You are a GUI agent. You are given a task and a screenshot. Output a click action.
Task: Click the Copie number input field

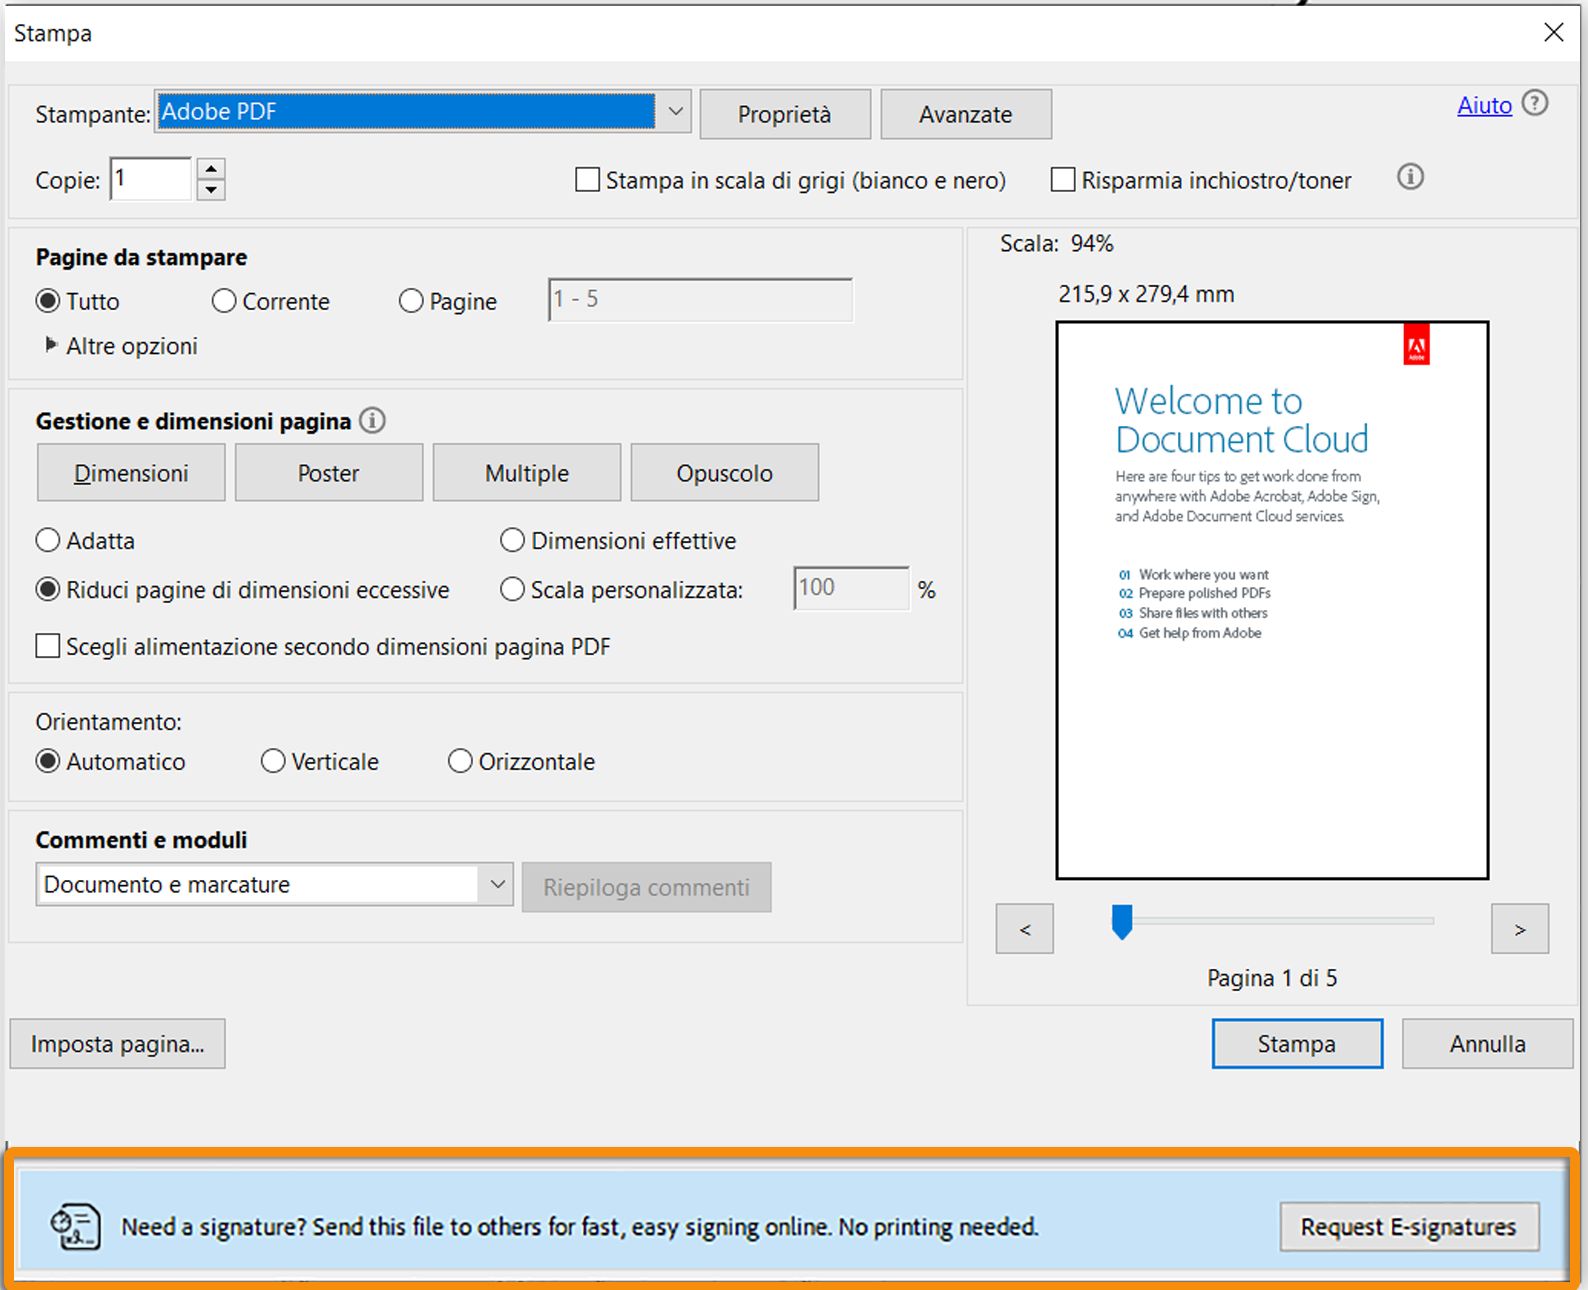[151, 179]
